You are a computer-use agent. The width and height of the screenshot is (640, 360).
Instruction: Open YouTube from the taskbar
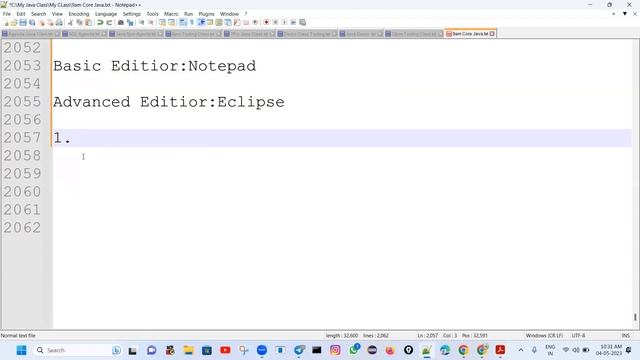coord(225,350)
